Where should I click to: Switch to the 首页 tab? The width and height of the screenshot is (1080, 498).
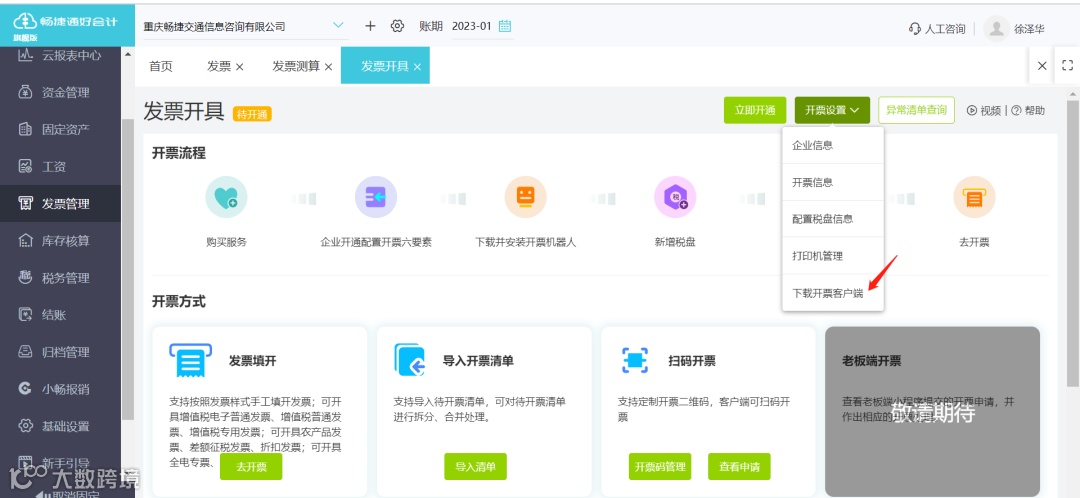(160, 66)
